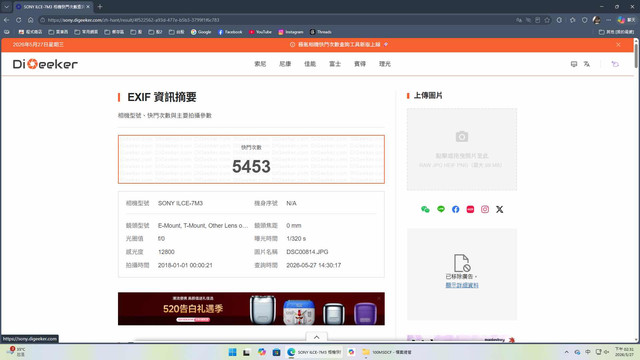640x360 pixels.
Task: Open the Windows Start menu
Action: pyautogui.click(x=232, y=352)
